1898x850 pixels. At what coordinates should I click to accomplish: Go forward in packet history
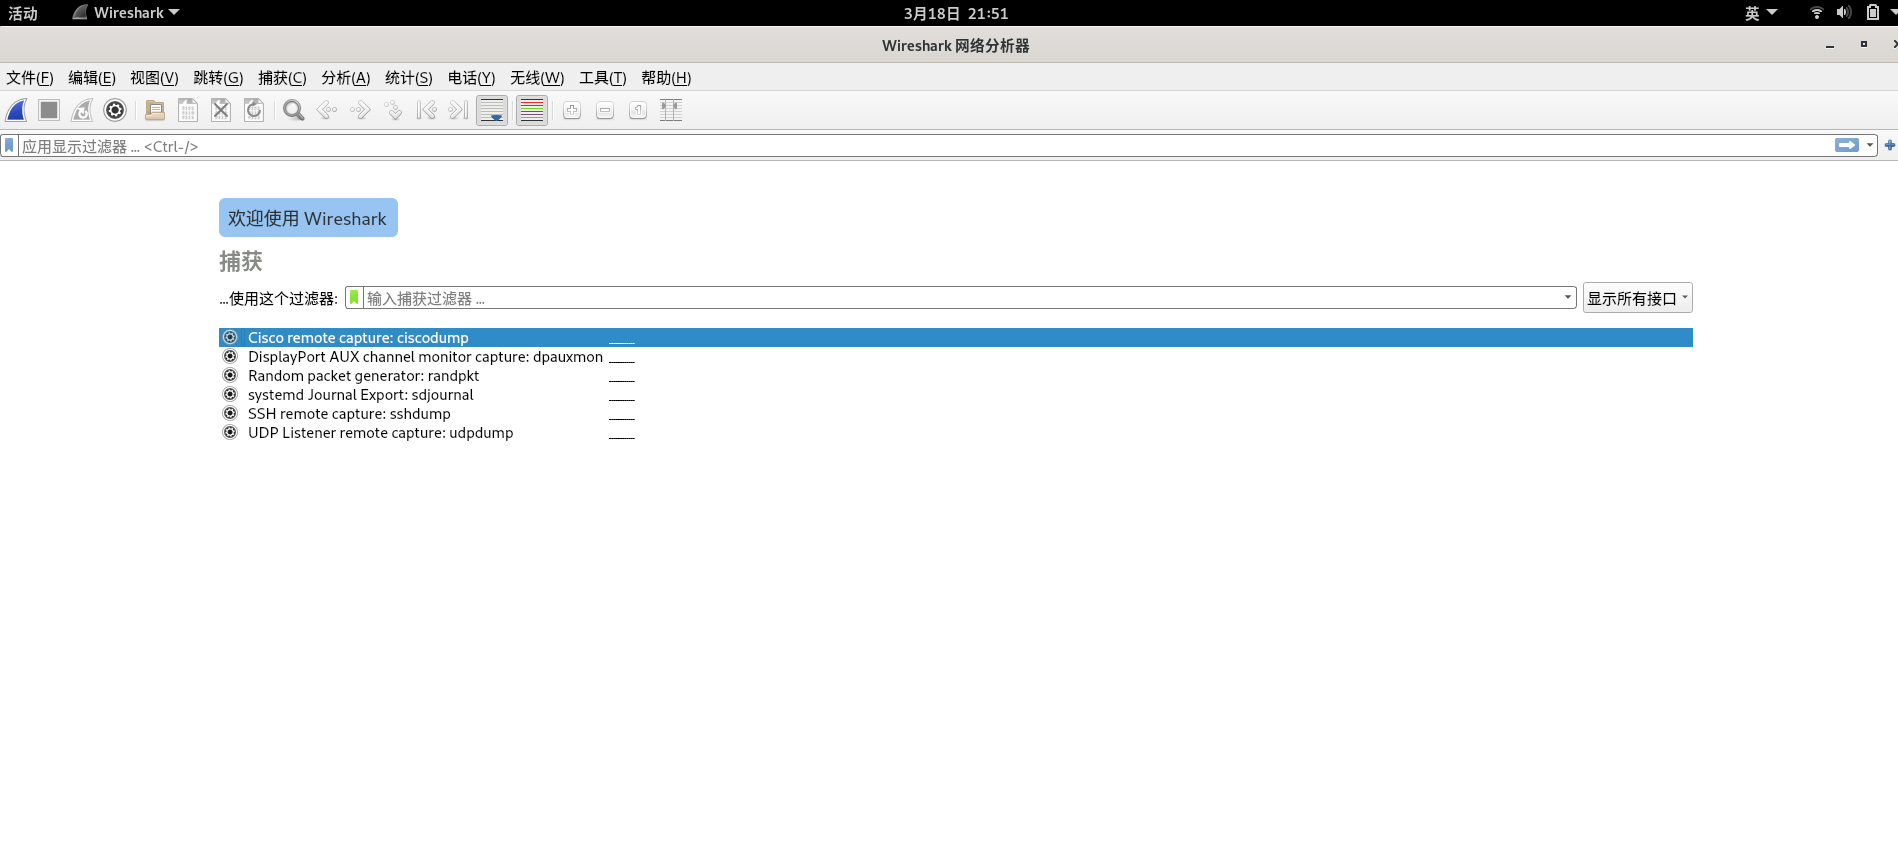point(360,110)
